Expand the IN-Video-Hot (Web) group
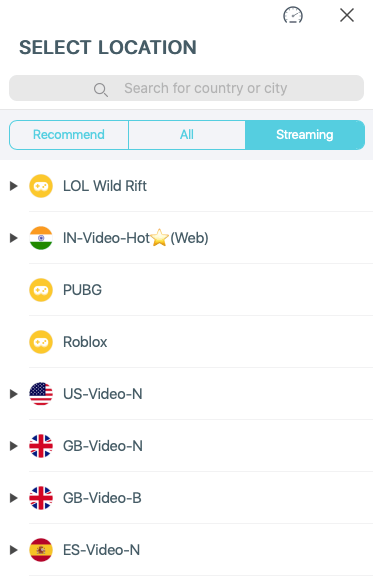The width and height of the screenshot is (373, 576). tap(14, 238)
